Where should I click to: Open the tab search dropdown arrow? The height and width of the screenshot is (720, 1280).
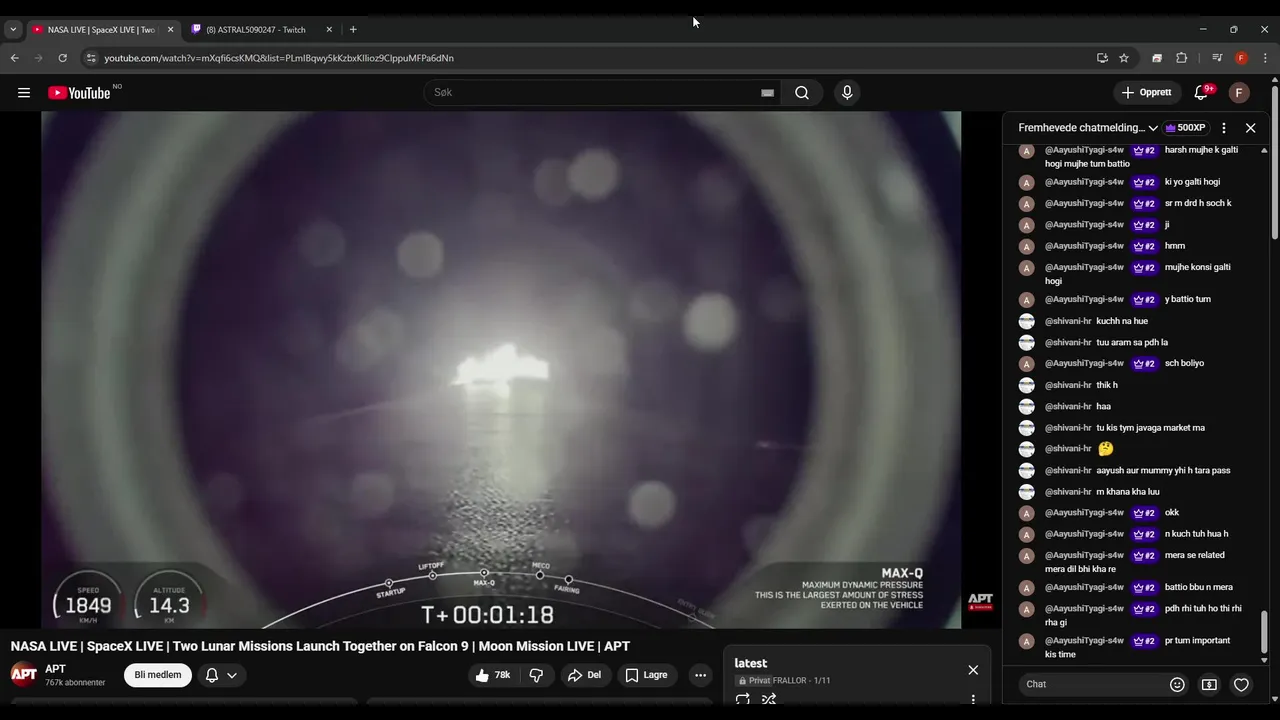coord(13,29)
